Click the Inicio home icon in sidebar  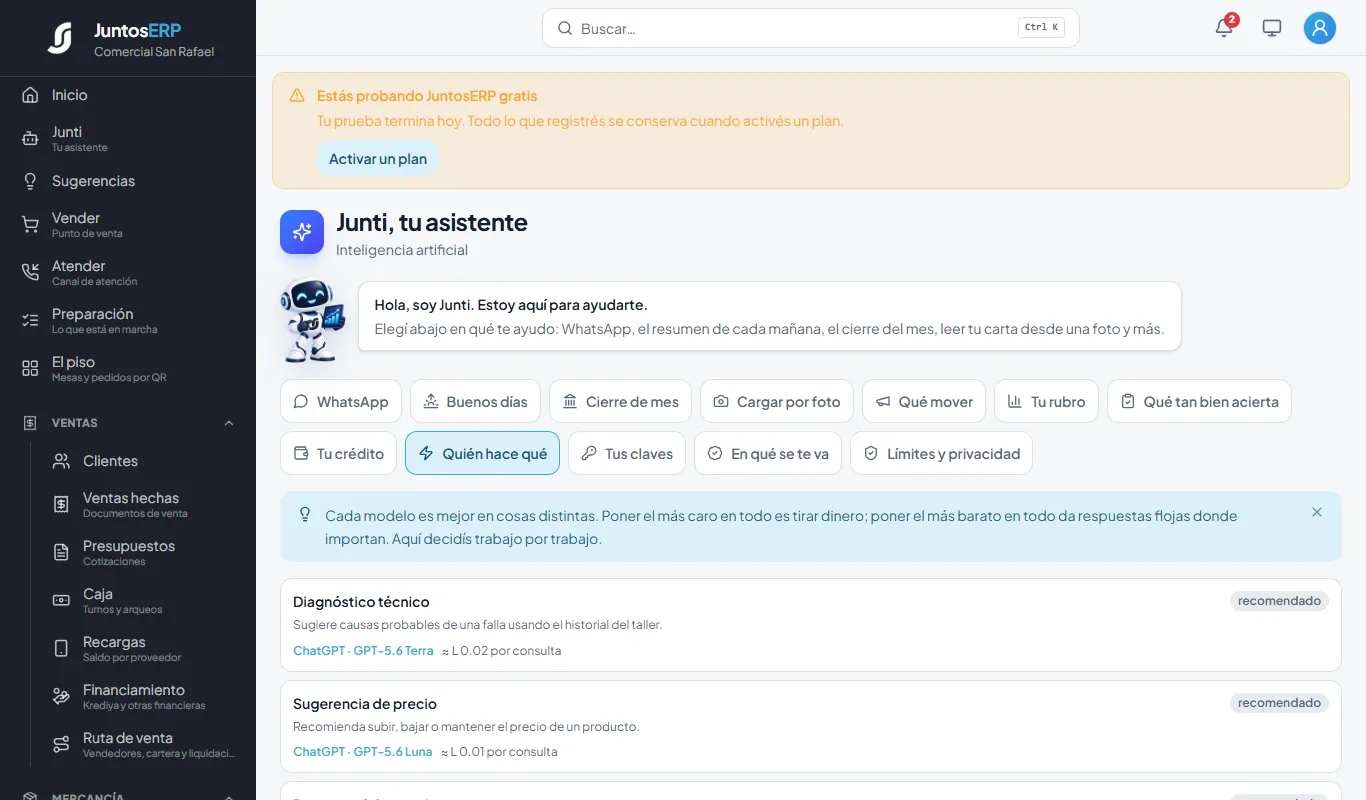click(30, 95)
